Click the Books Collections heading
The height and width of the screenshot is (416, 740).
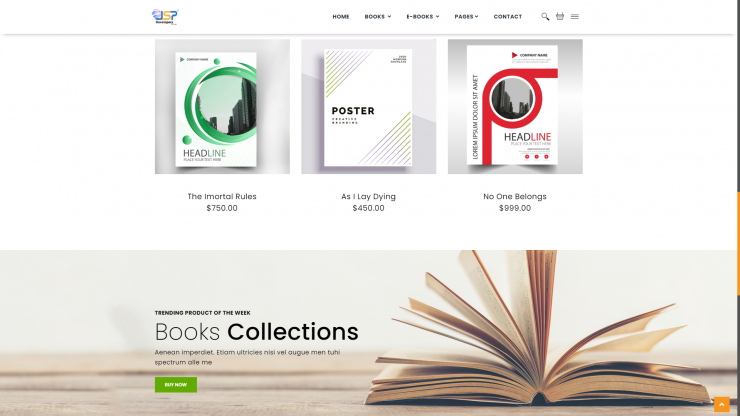(257, 331)
